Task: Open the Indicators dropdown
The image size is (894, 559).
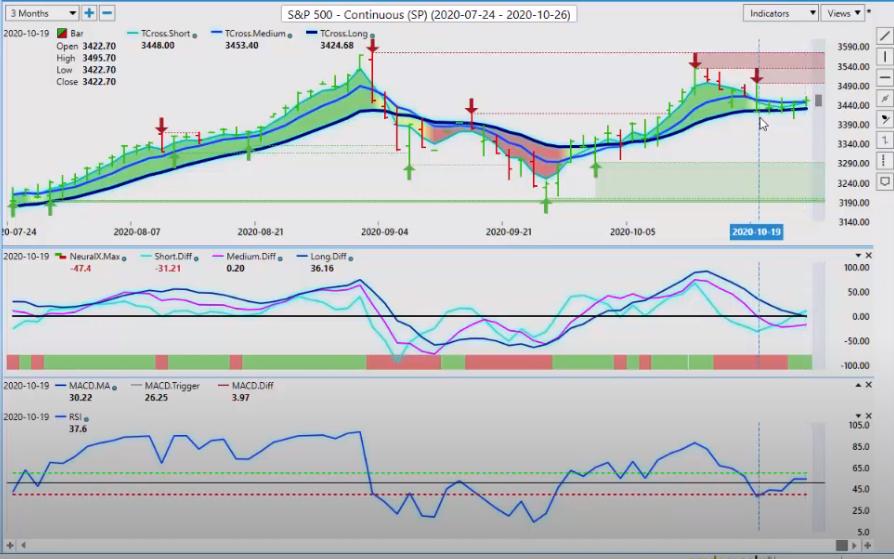Action: (781, 13)
